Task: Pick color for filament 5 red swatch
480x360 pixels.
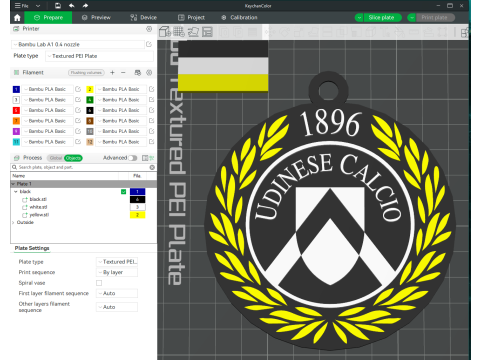Action: [16, 110]
